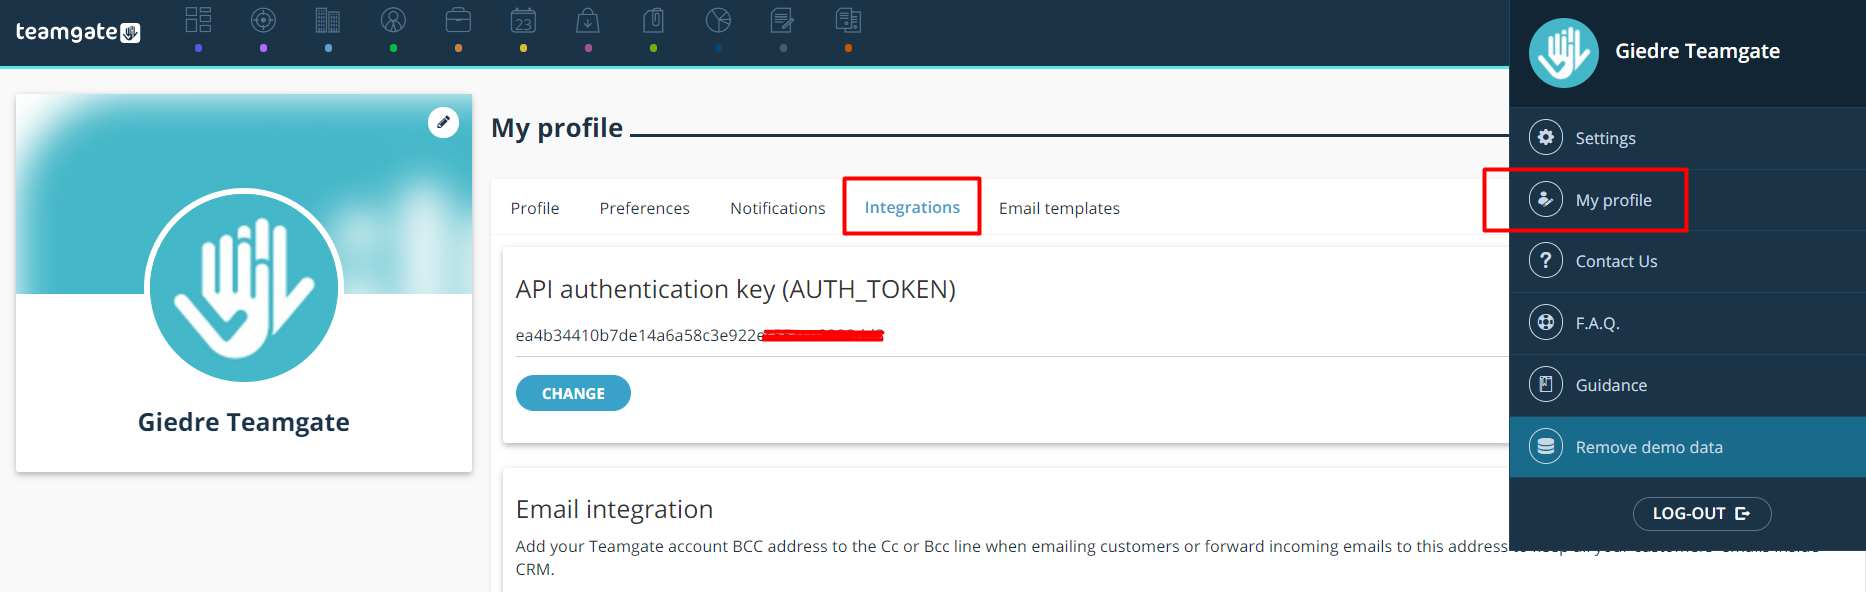This screenshot has width=1866, height=592.
Task: Select the Integrations tab
Action: coord(912,207)
